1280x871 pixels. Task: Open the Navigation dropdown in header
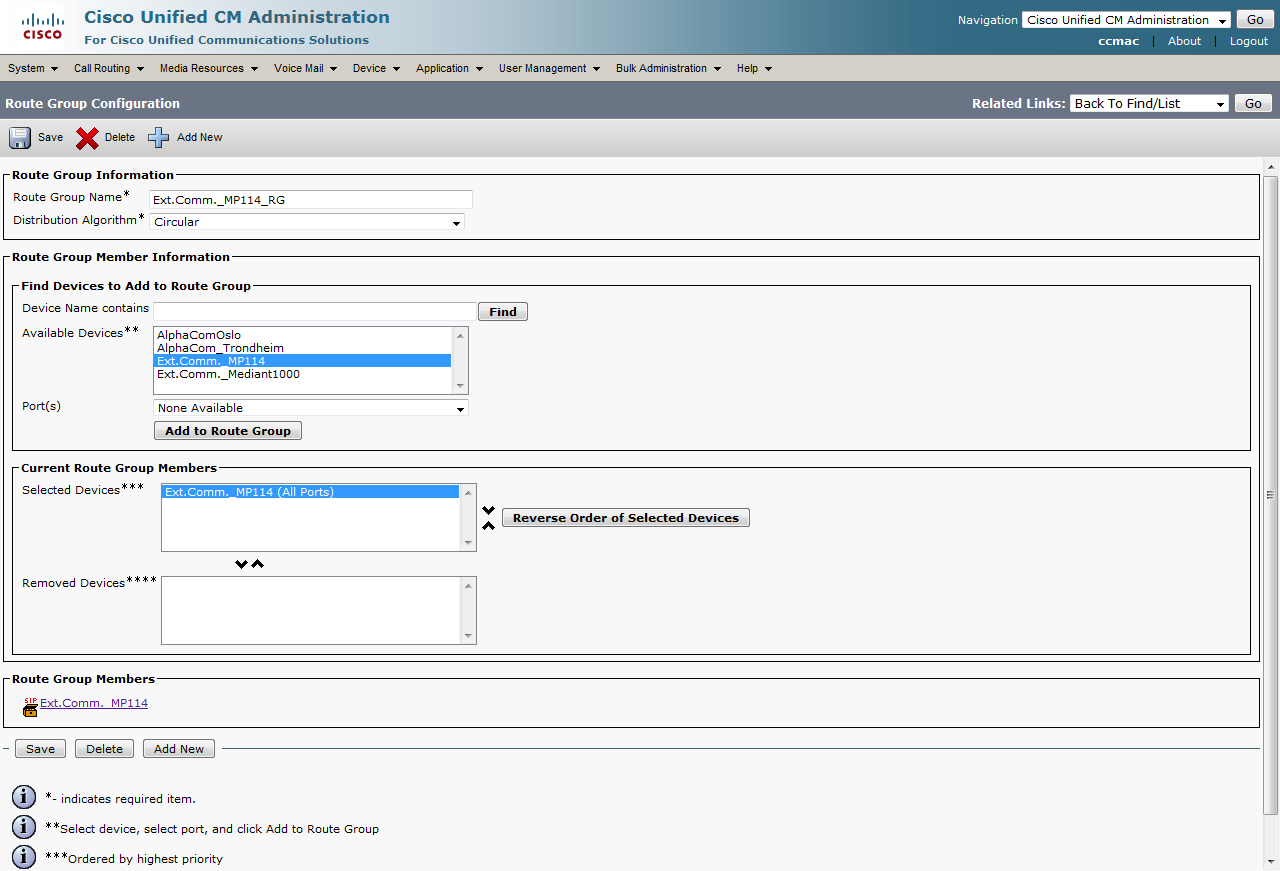(1126, 20)
